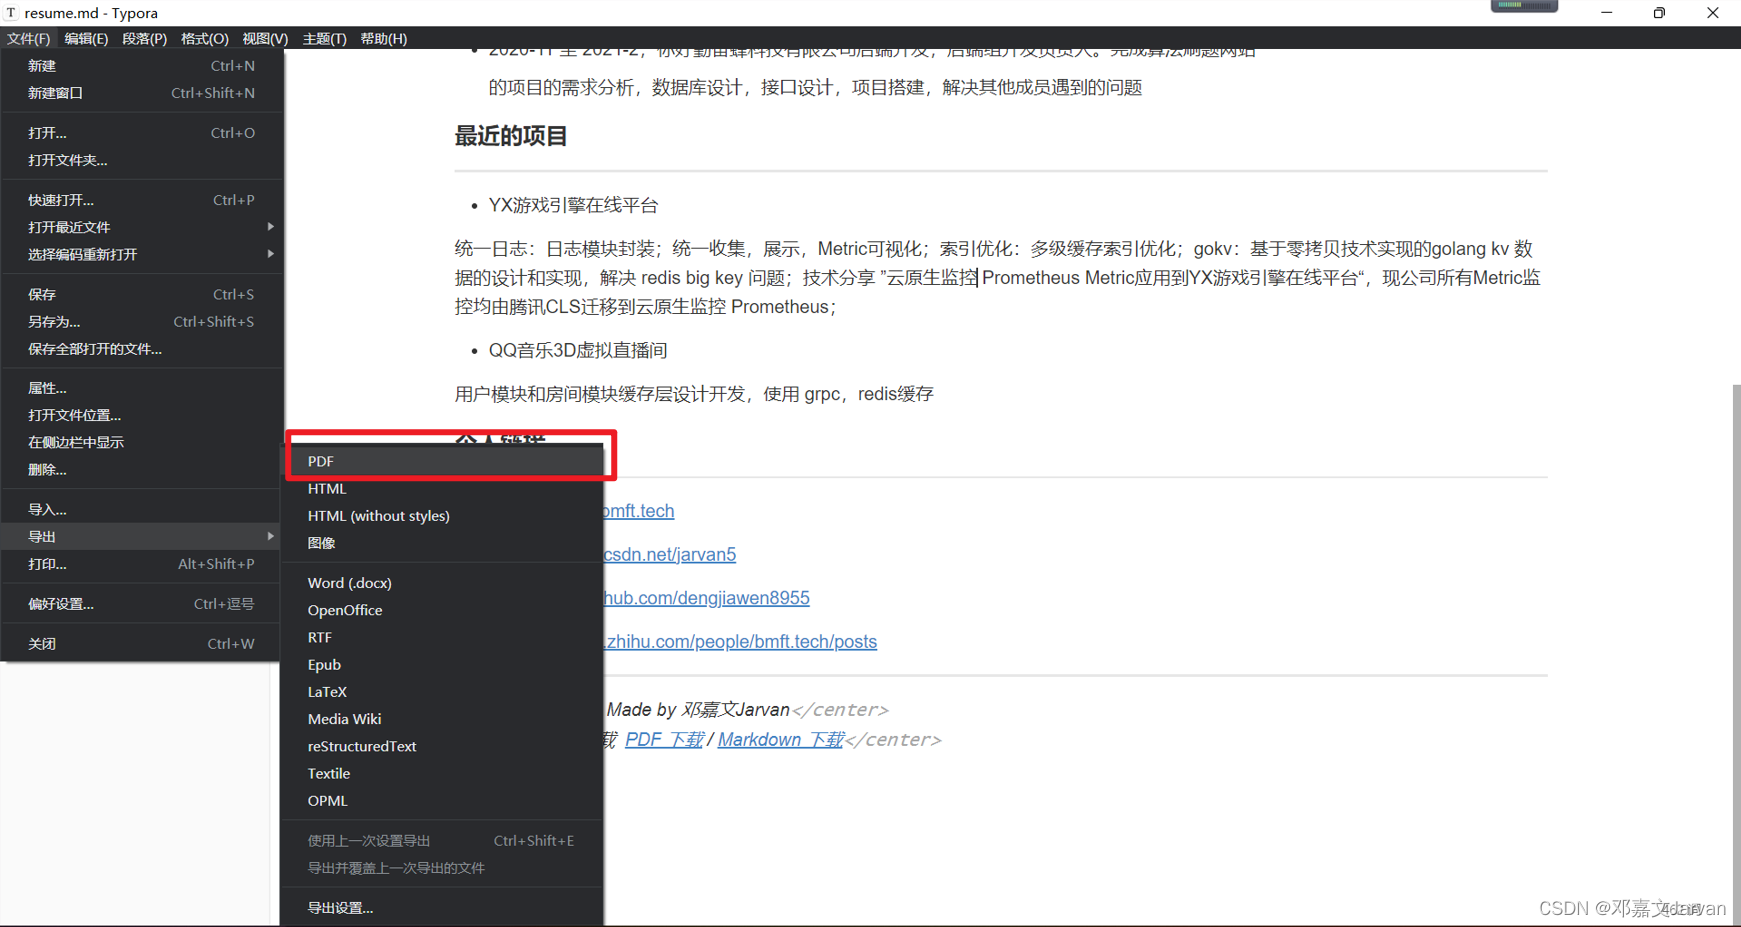Open the 视图(V) menu
The image size is (1741, 927).
(265, 38)
